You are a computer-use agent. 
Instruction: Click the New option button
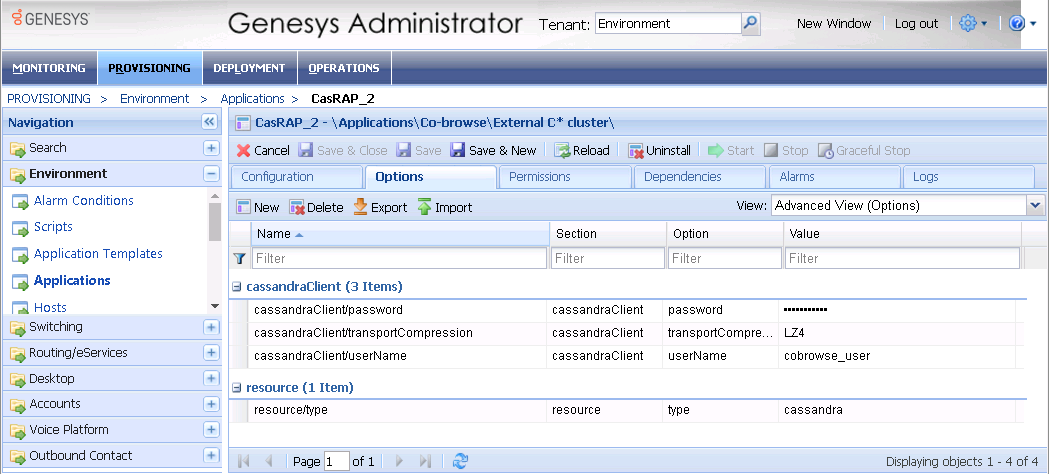(258, 207)
